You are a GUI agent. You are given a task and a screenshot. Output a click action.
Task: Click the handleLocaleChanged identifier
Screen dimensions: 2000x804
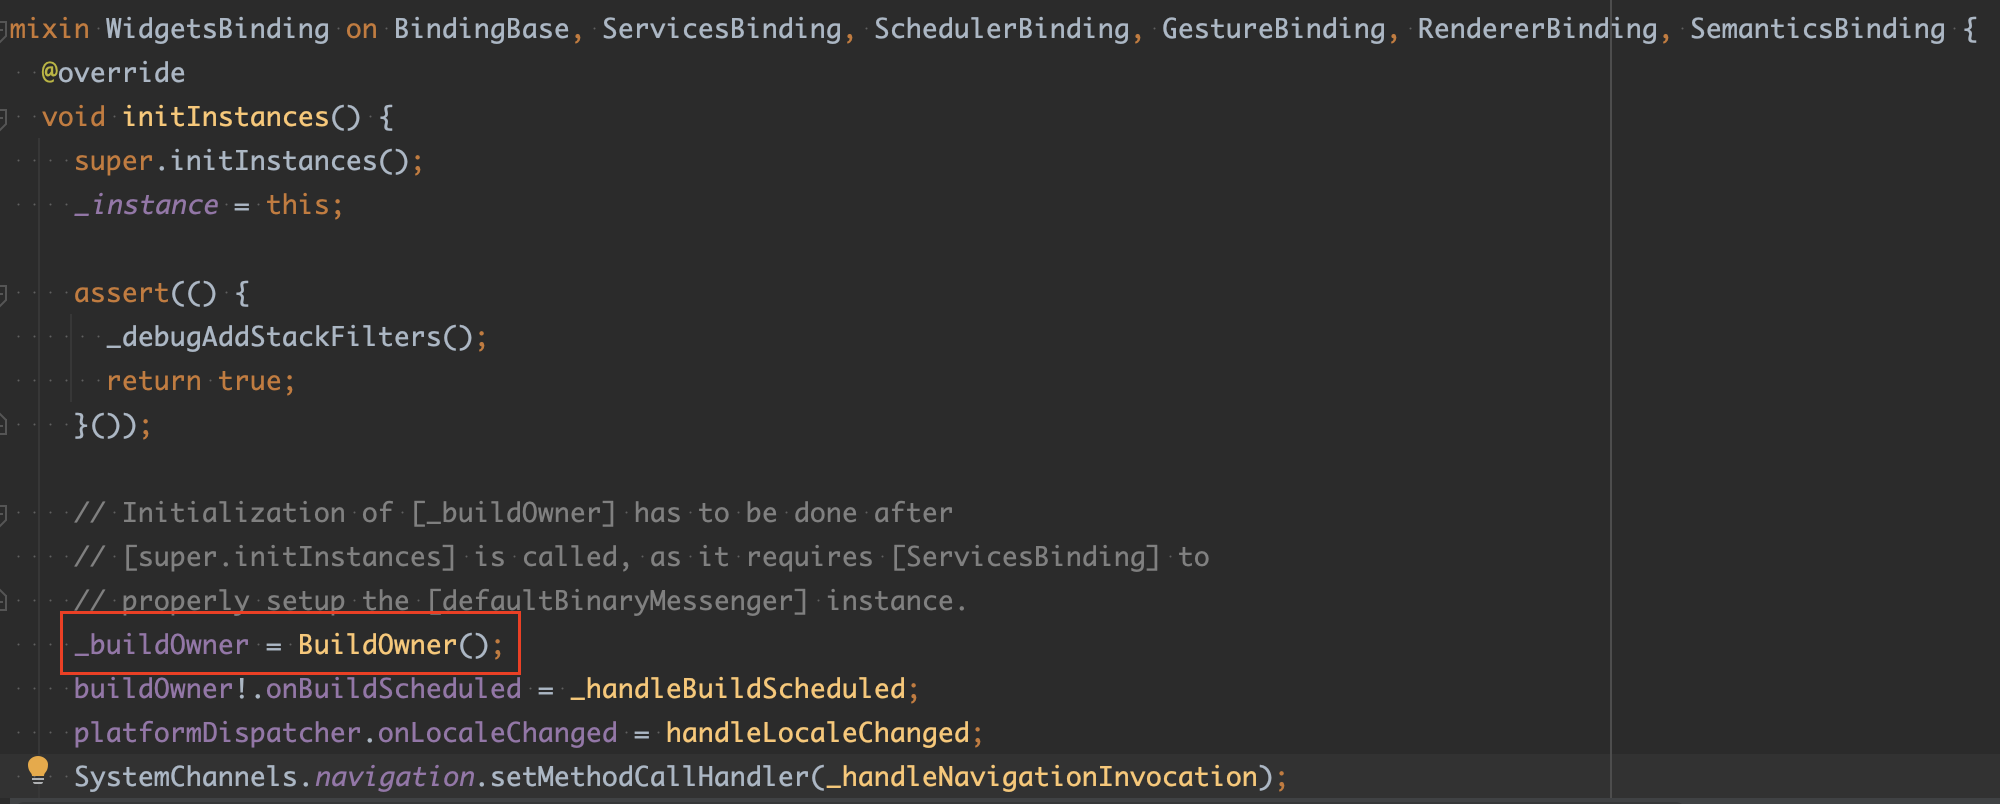817,733
